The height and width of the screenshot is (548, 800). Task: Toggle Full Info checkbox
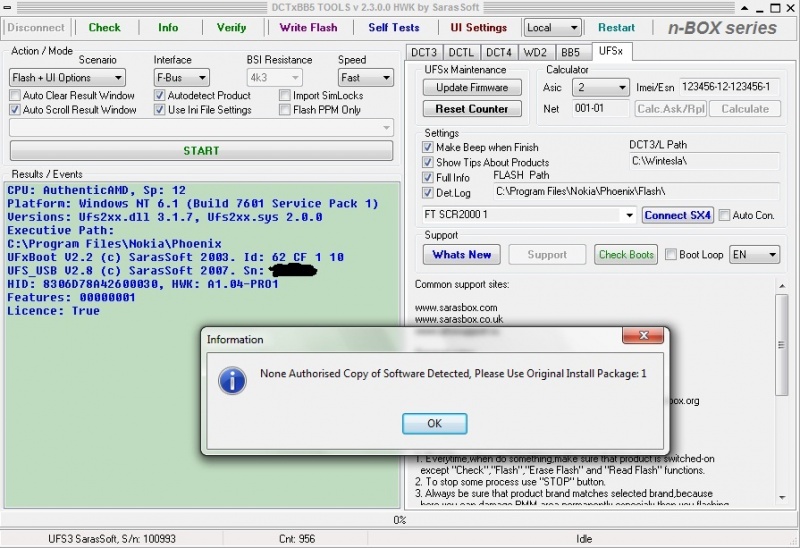tap(428, 178)
